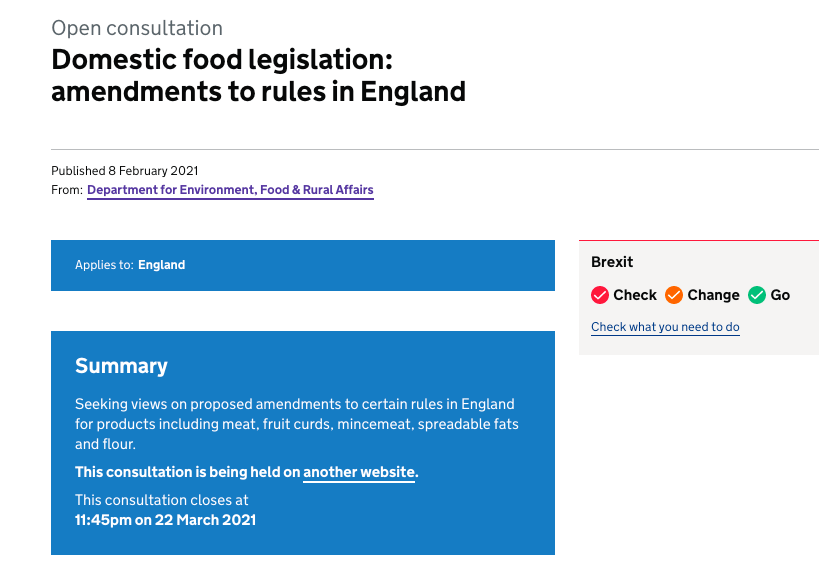Click the 'Summary' heading in blue box
The width and height of the screenshot is (834, 570).
tap(121, 366)
